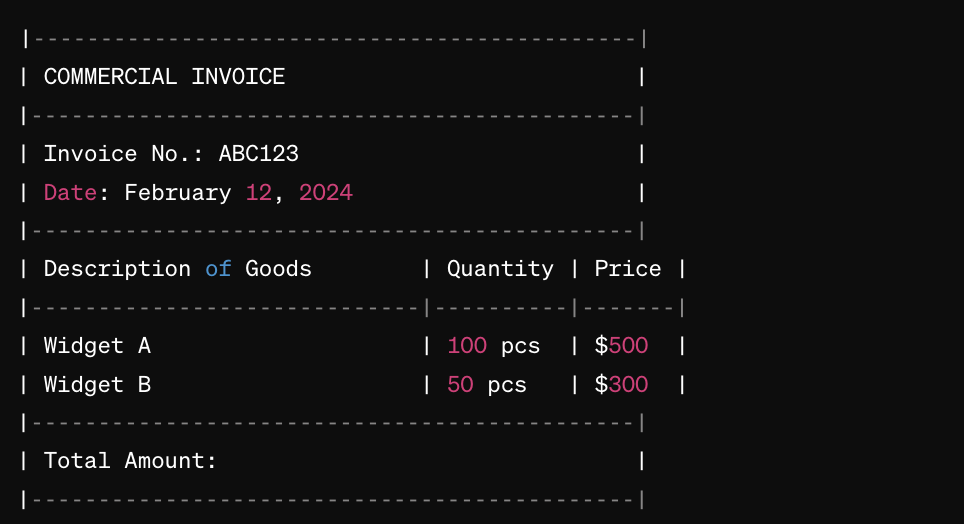
Task: Click the Widget B row label
Action: 97,385
